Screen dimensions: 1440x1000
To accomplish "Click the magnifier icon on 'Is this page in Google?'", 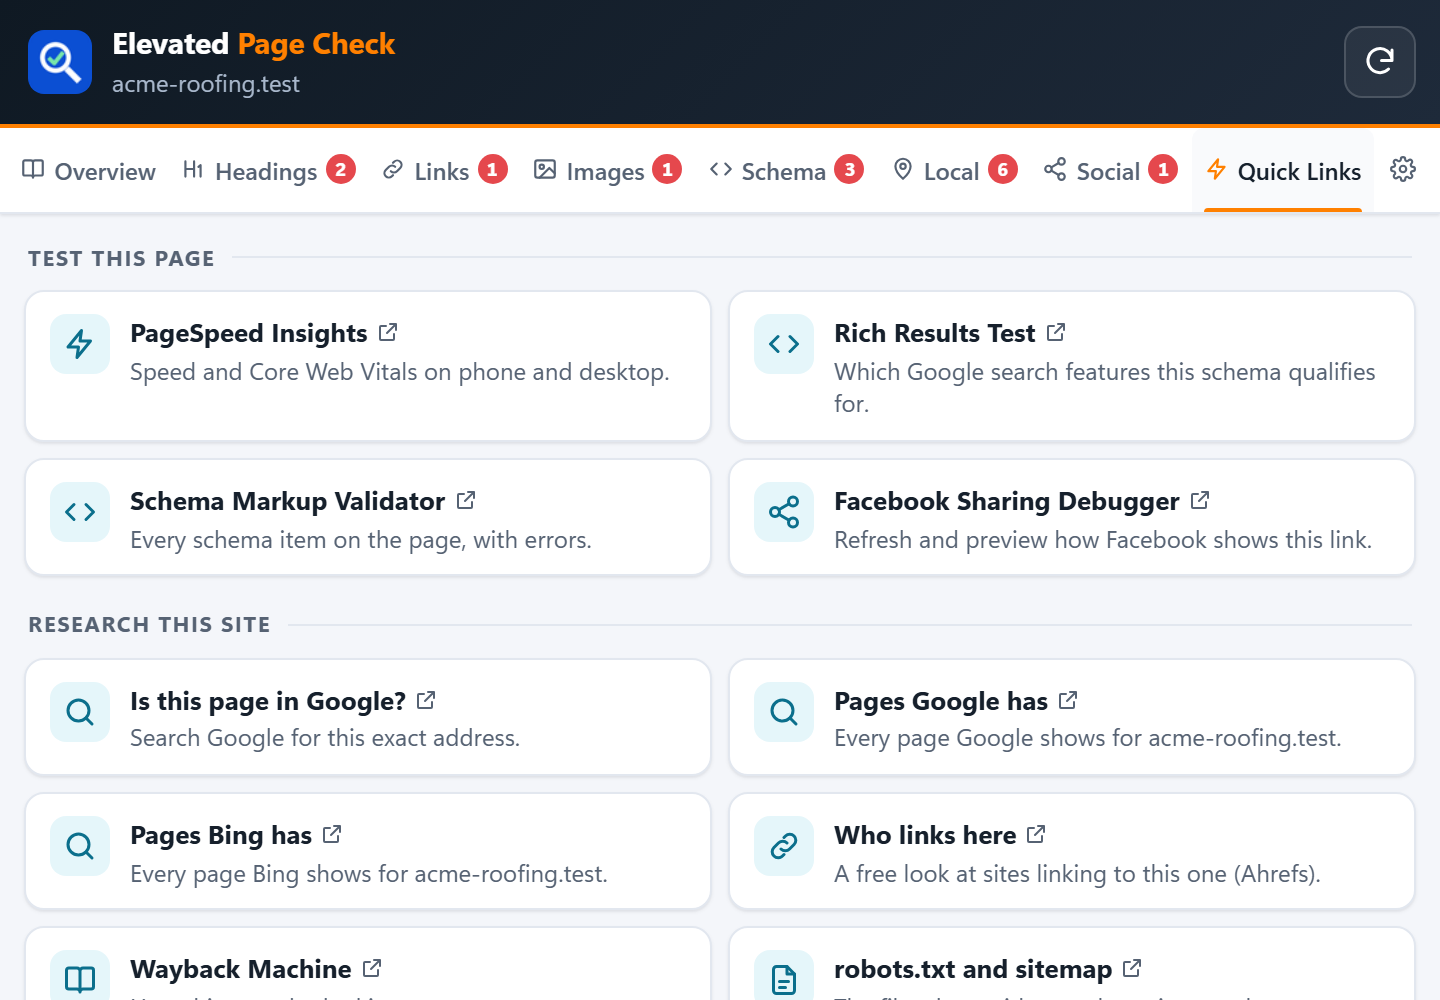I will pyautogui.click(x=80, y=712).
